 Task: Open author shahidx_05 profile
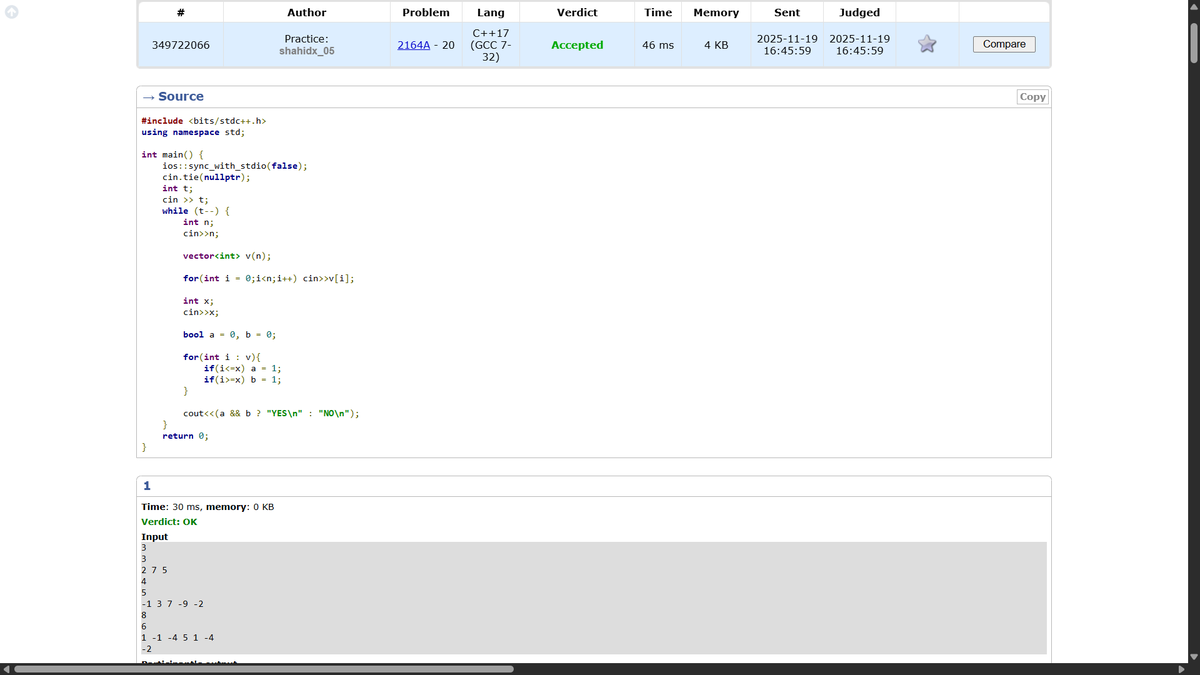(306, 51)
